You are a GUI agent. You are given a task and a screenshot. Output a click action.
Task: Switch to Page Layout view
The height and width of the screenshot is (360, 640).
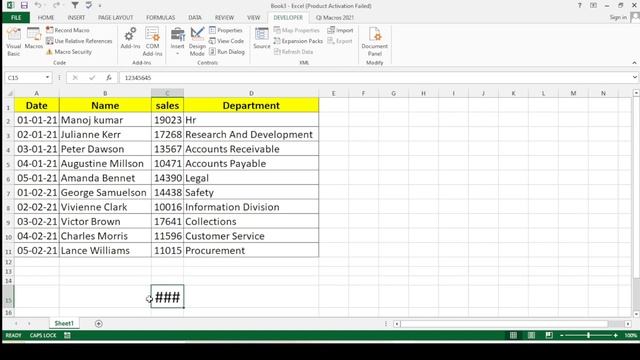pyautogui.click(x=531, y=336)
